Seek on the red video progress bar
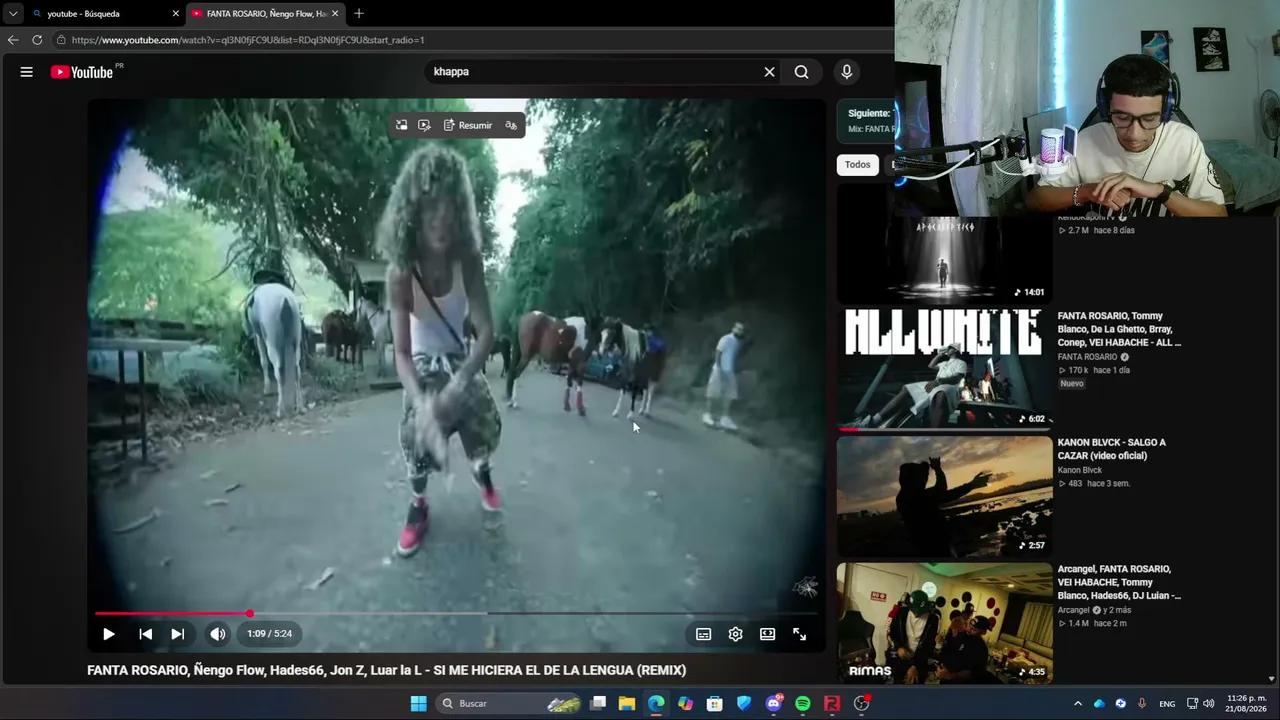The height and width of the screenshot is (720, 1280). [457, 613]
